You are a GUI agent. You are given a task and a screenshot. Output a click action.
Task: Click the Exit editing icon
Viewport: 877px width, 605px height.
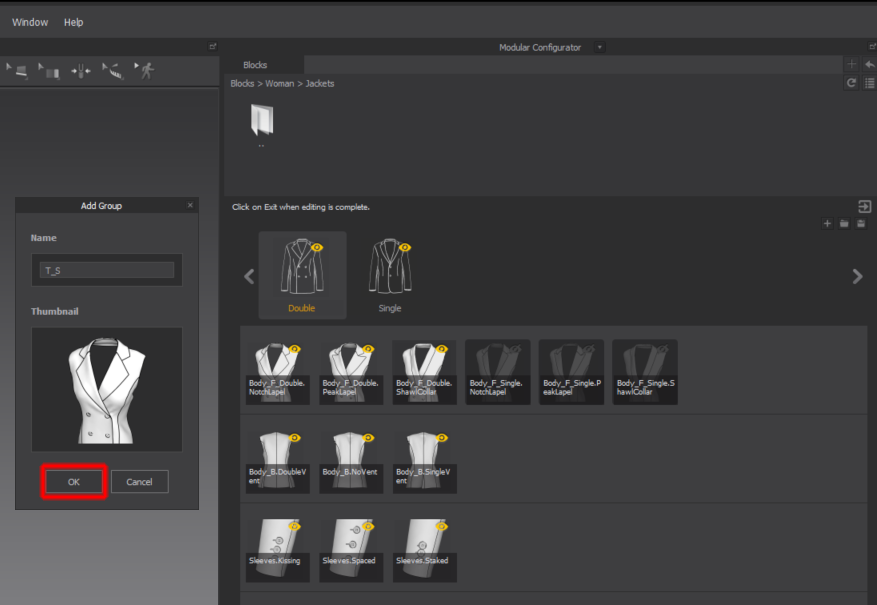coord(866,206)
